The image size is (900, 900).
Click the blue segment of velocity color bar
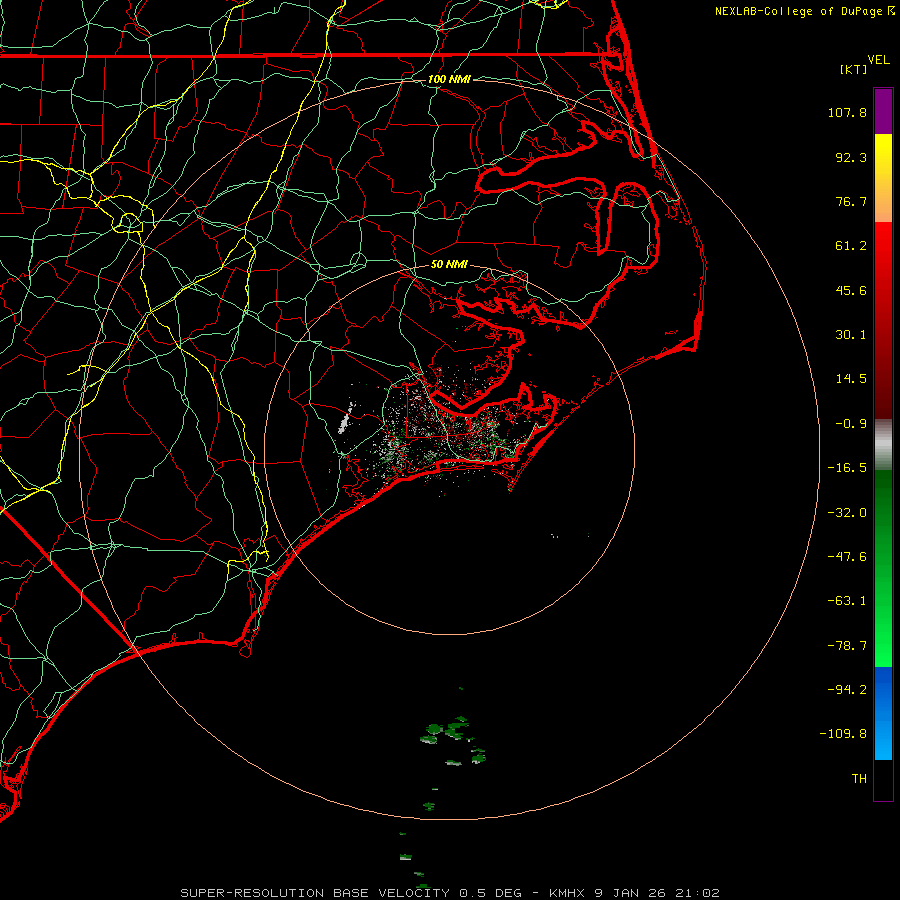click(883, 713)
